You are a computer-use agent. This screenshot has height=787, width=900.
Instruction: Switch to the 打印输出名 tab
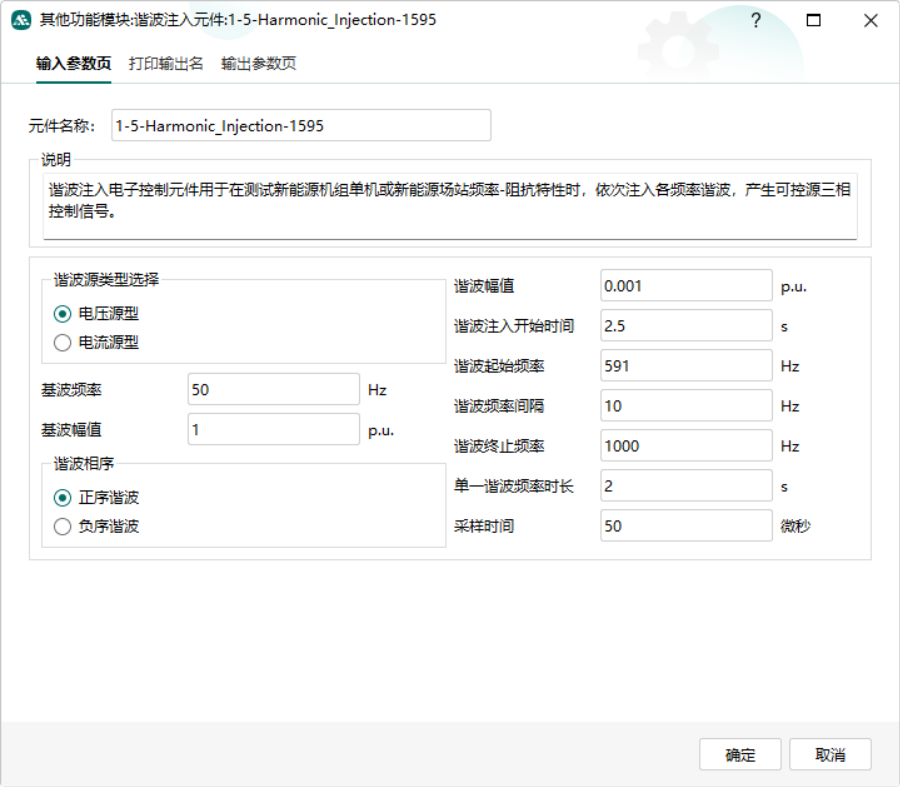[x=166, y=64]
